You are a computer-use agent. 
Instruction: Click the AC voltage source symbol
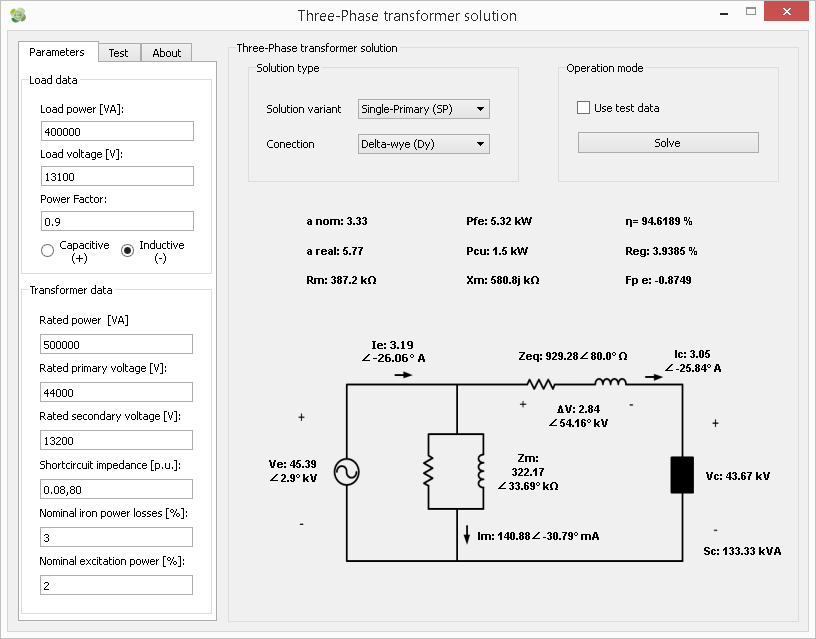coord(347,472)
